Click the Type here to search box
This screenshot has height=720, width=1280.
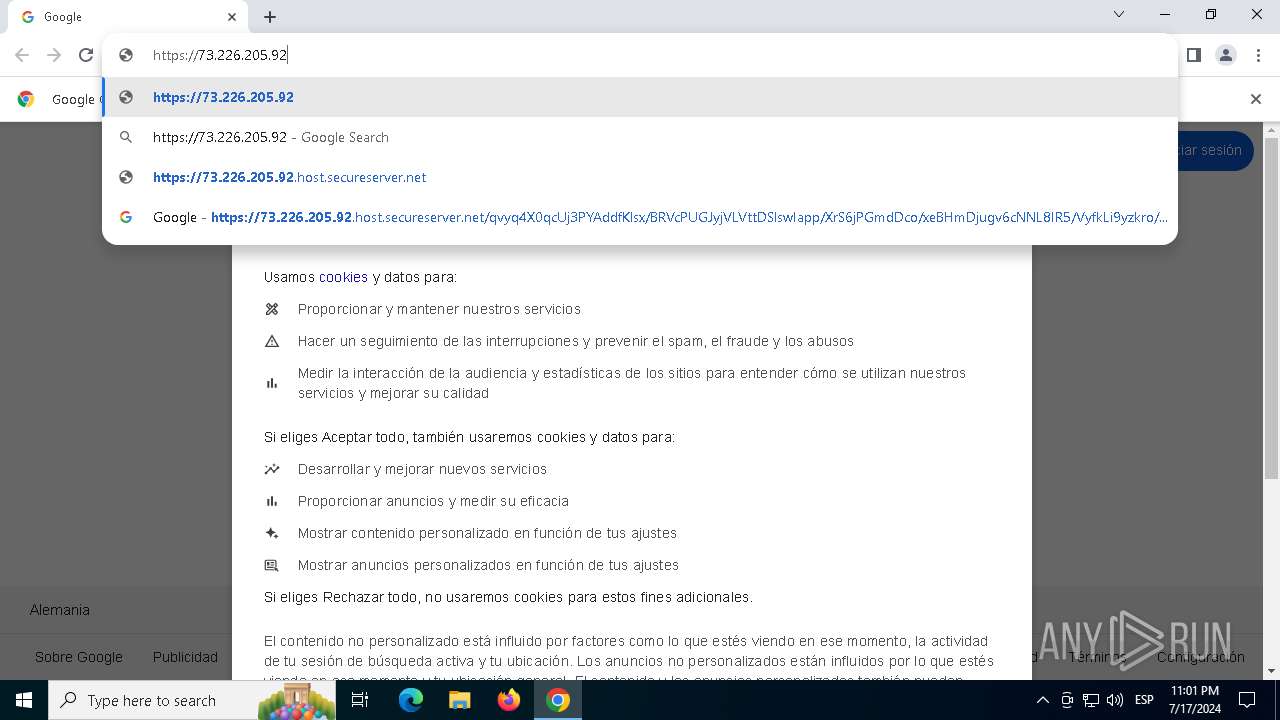coord(193,700)
